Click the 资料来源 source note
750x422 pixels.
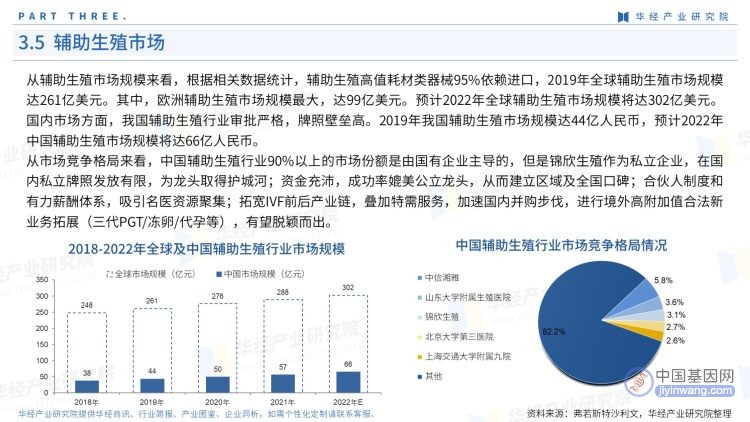[x=629, y=413]
